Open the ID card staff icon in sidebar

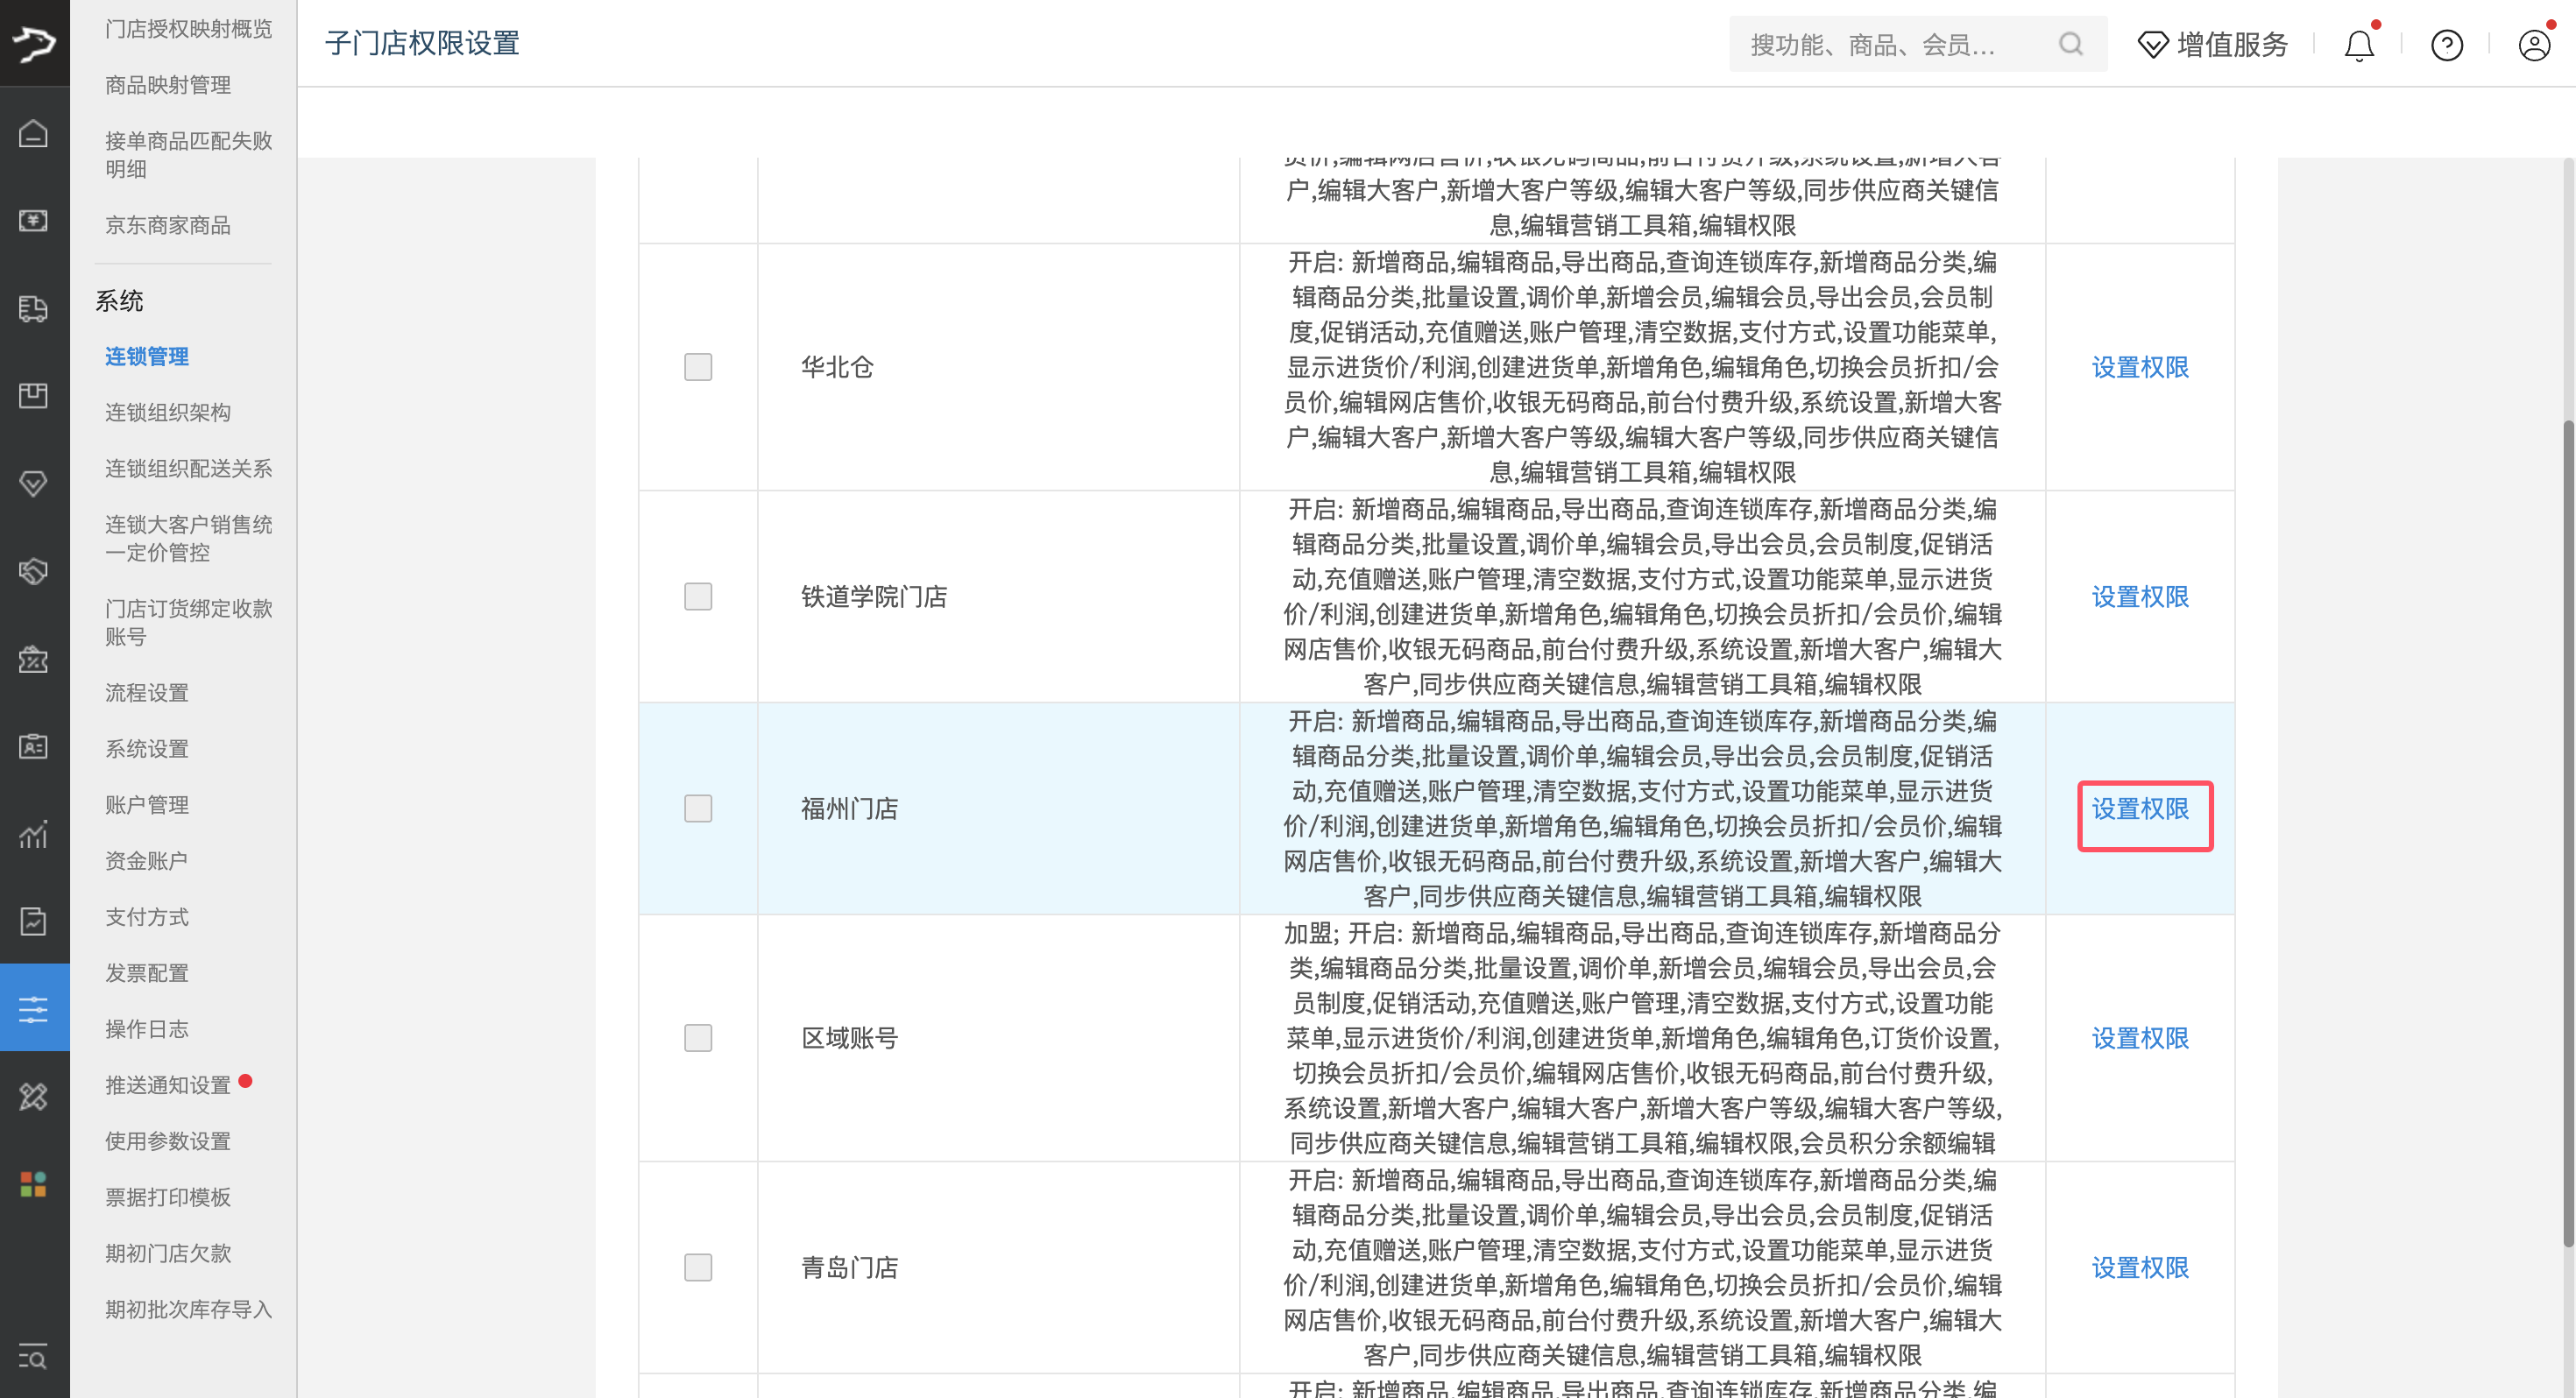point(34,747)
